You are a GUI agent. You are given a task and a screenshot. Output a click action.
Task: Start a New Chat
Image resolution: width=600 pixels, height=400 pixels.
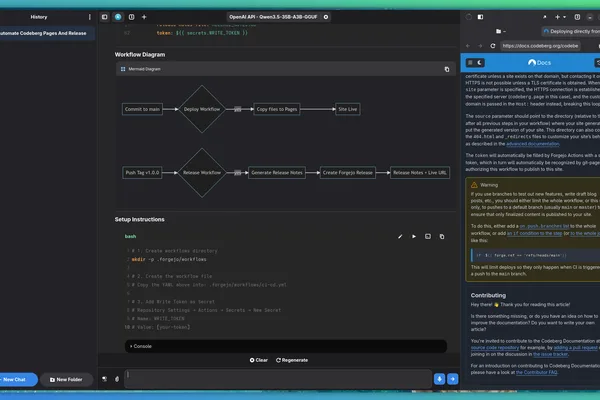[x=17, y=379]
